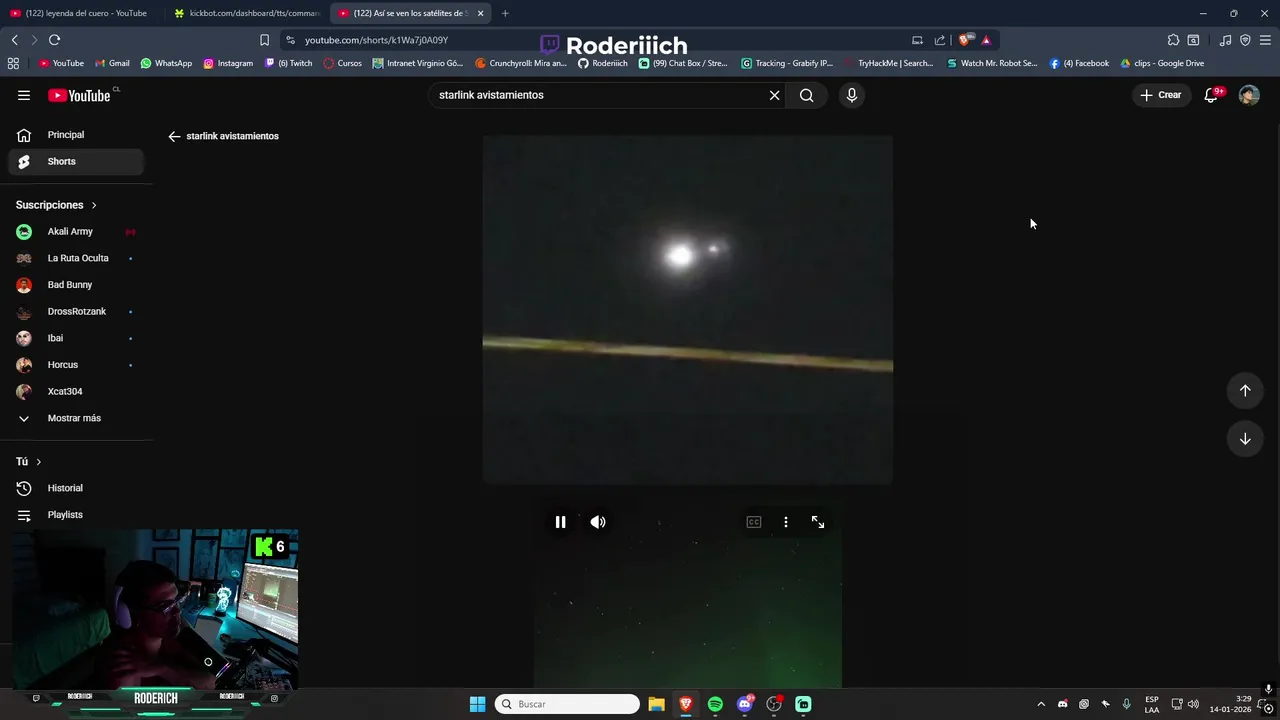The width and height of the screenshot is (1280, 720).
Task: Open Principal in the sidebar
Action: [76, 135]
